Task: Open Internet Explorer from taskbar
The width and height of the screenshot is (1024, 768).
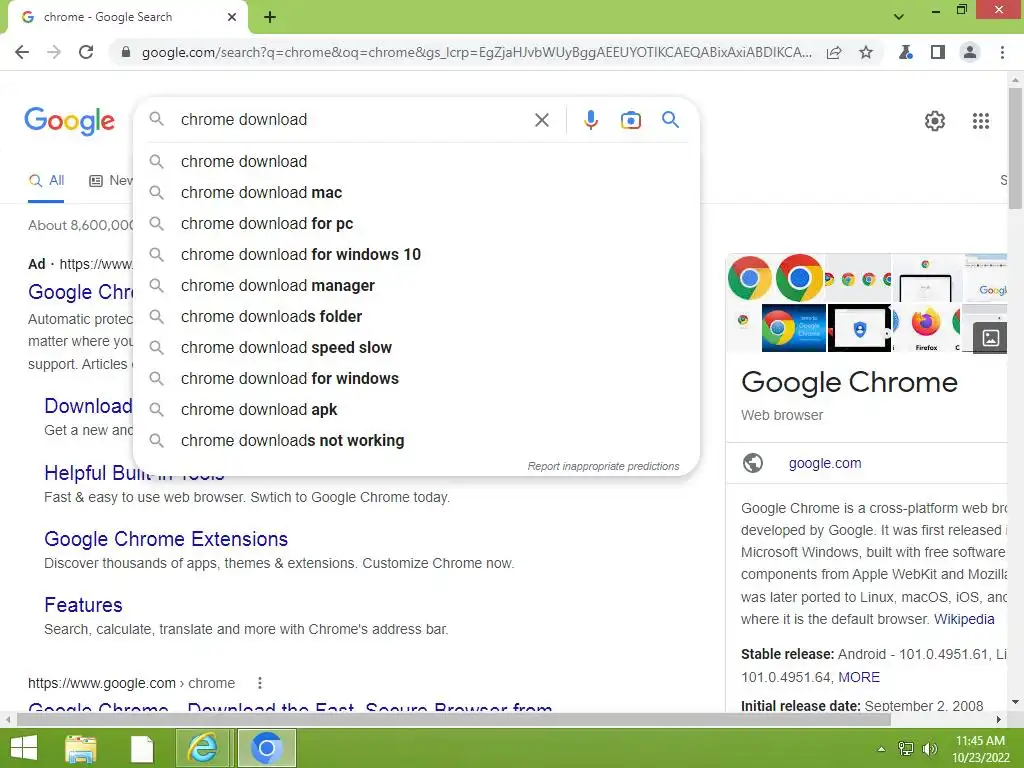Action: pyautogui.click(x=203, y=748)
